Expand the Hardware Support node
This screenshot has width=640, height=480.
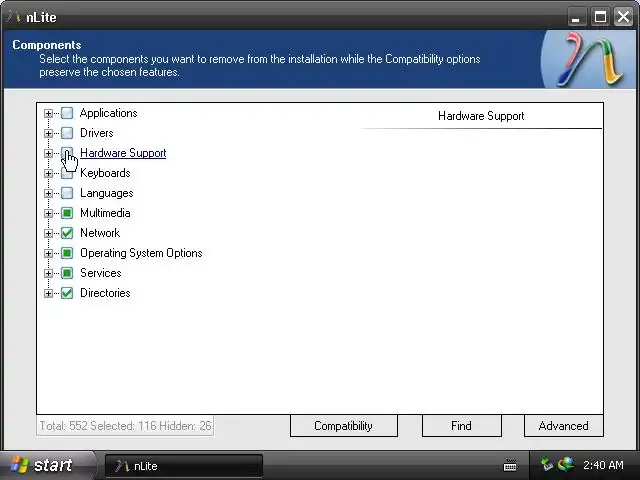click(48, 153)
